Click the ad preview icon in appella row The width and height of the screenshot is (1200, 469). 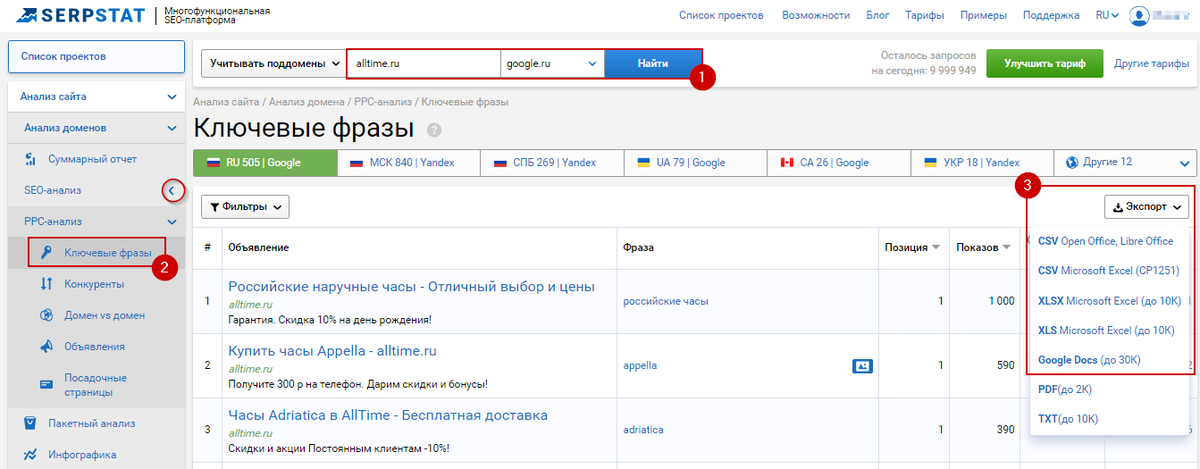coord(862,366)
